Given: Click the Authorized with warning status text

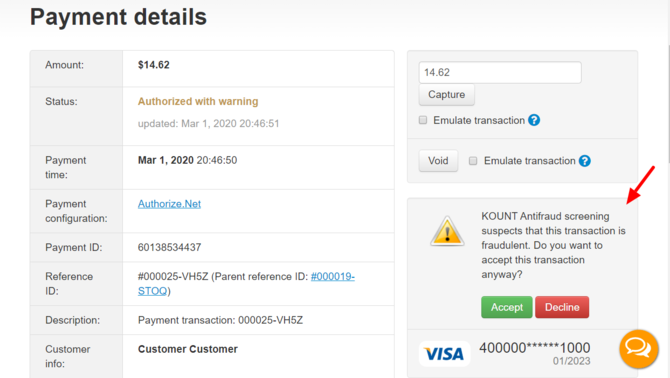Looking at the screenshot, I should [x=198, y=101].
